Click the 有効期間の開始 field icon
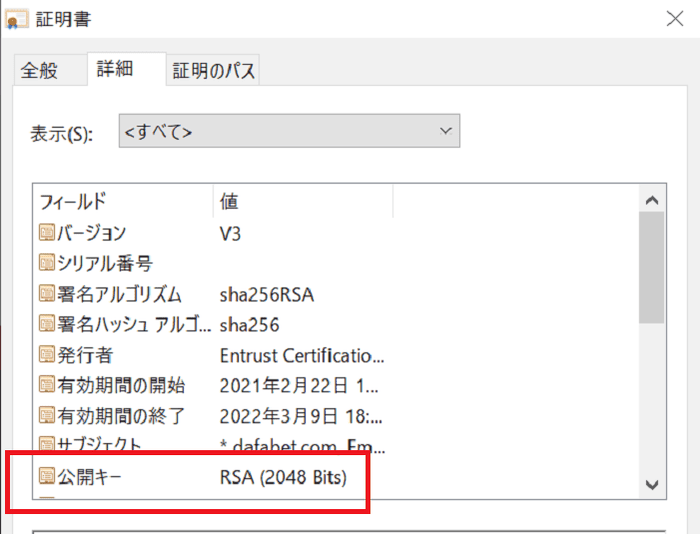This screenshot has width=700, height=534. [x=47, y=385]
